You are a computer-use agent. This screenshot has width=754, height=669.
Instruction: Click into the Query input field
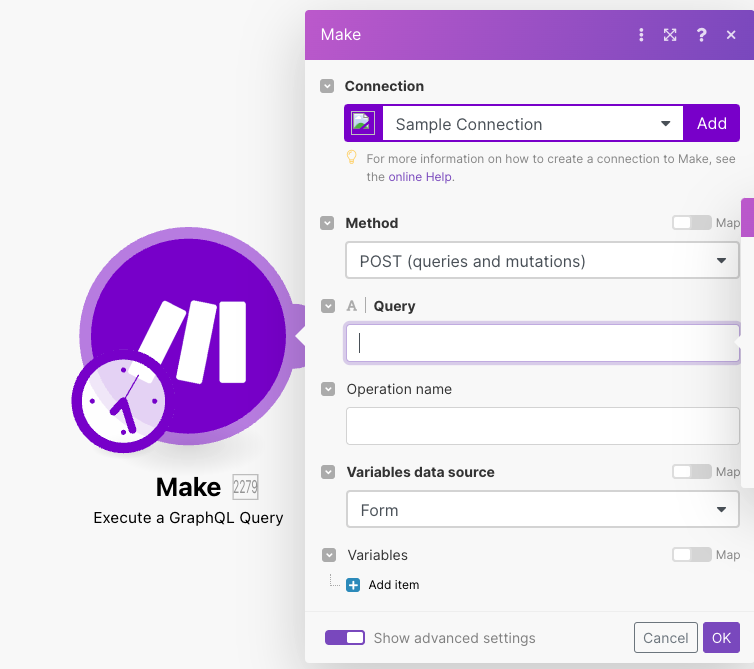(x=542, y=343)
